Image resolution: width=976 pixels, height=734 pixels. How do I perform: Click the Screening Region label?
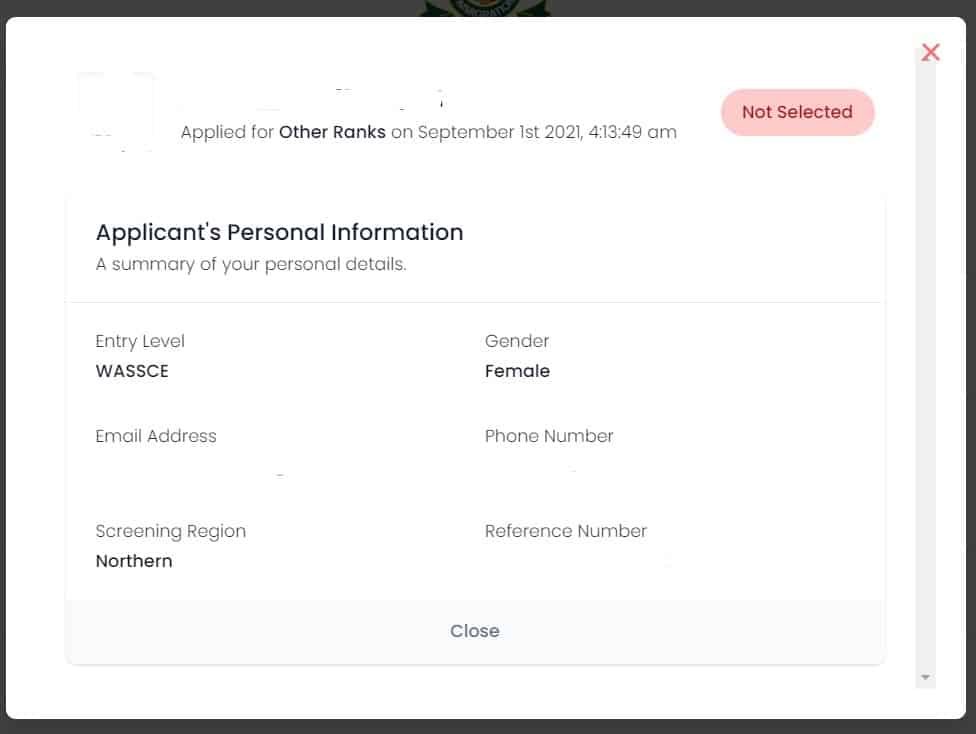coord(170,531)
